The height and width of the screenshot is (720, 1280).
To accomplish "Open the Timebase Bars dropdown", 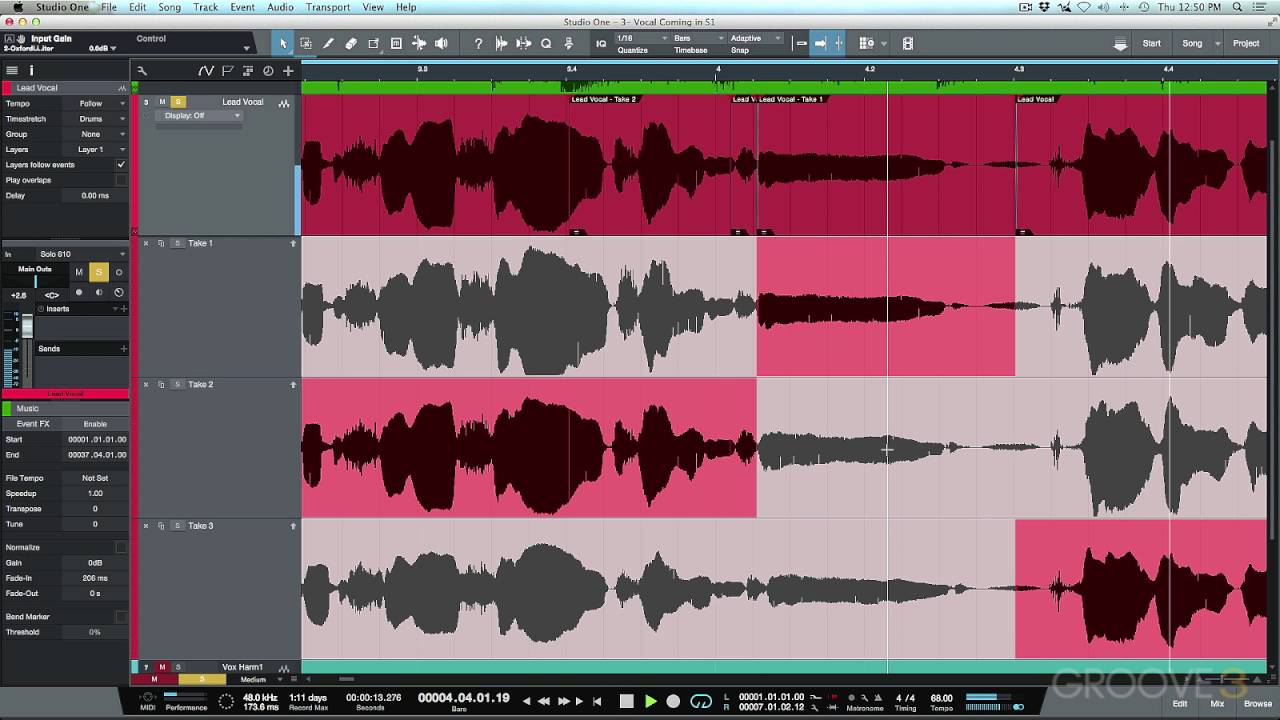I will click(x=697, y=38).
